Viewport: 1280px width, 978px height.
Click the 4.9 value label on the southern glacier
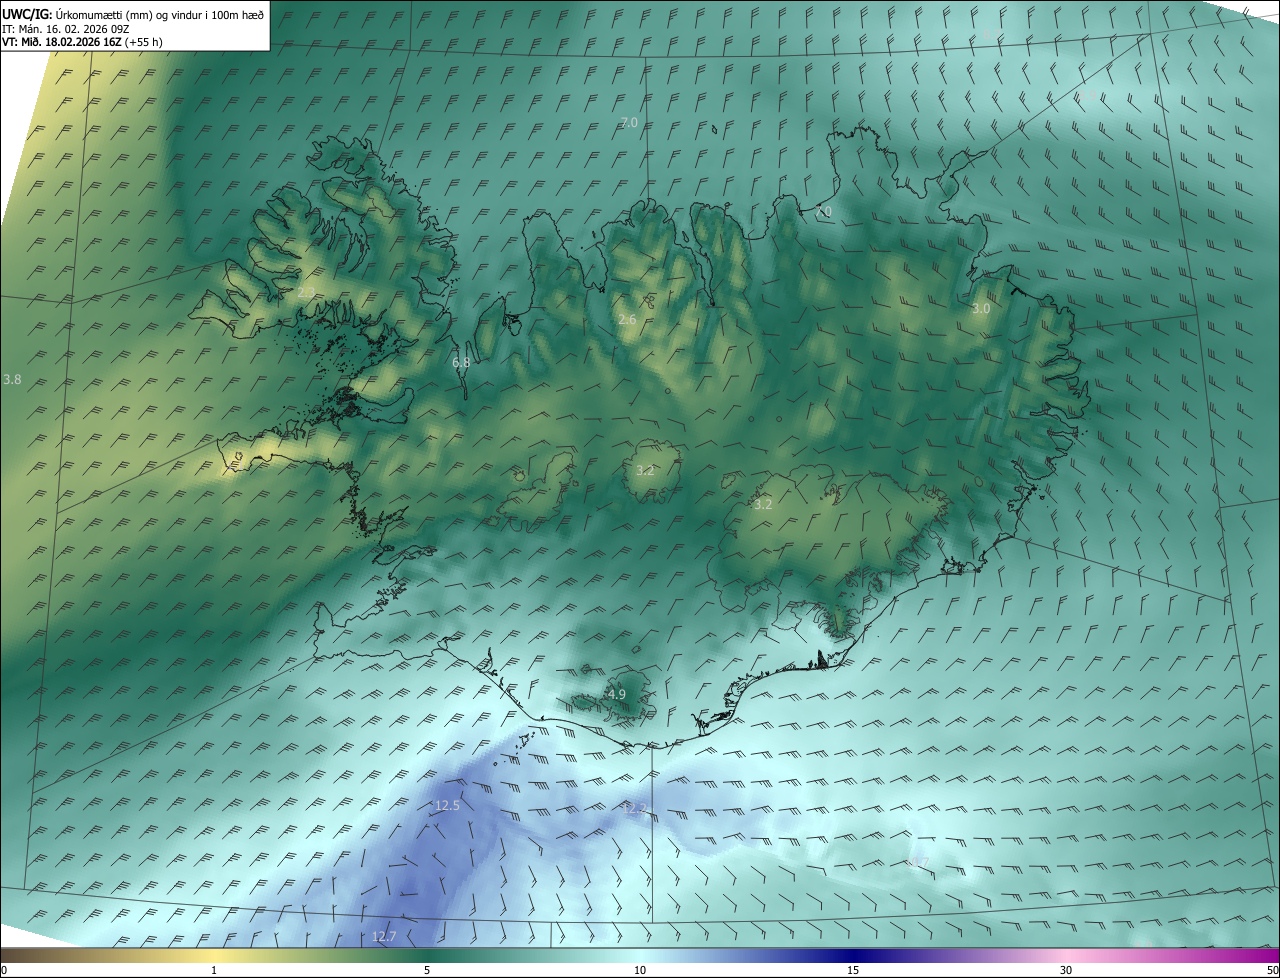617,694
